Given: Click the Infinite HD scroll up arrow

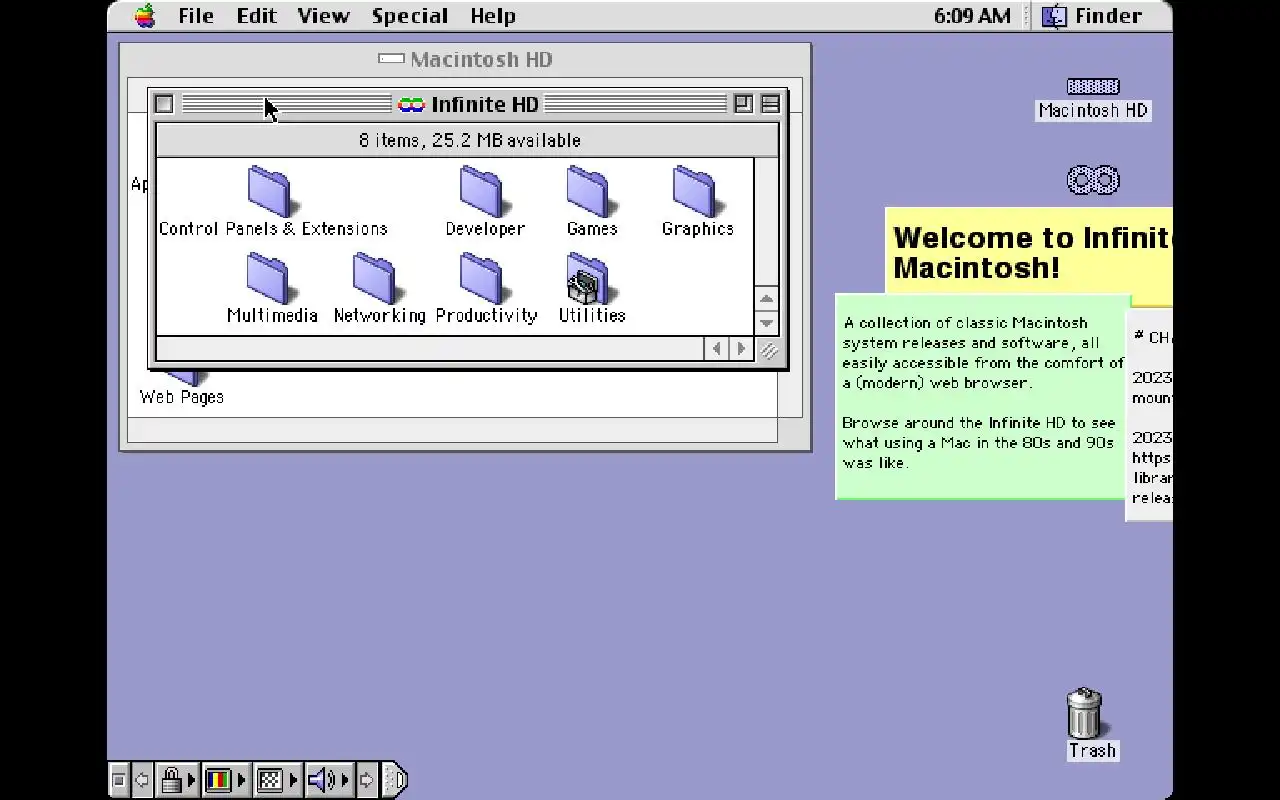Looking at the screenshot, I should click(x=766, y=299).
